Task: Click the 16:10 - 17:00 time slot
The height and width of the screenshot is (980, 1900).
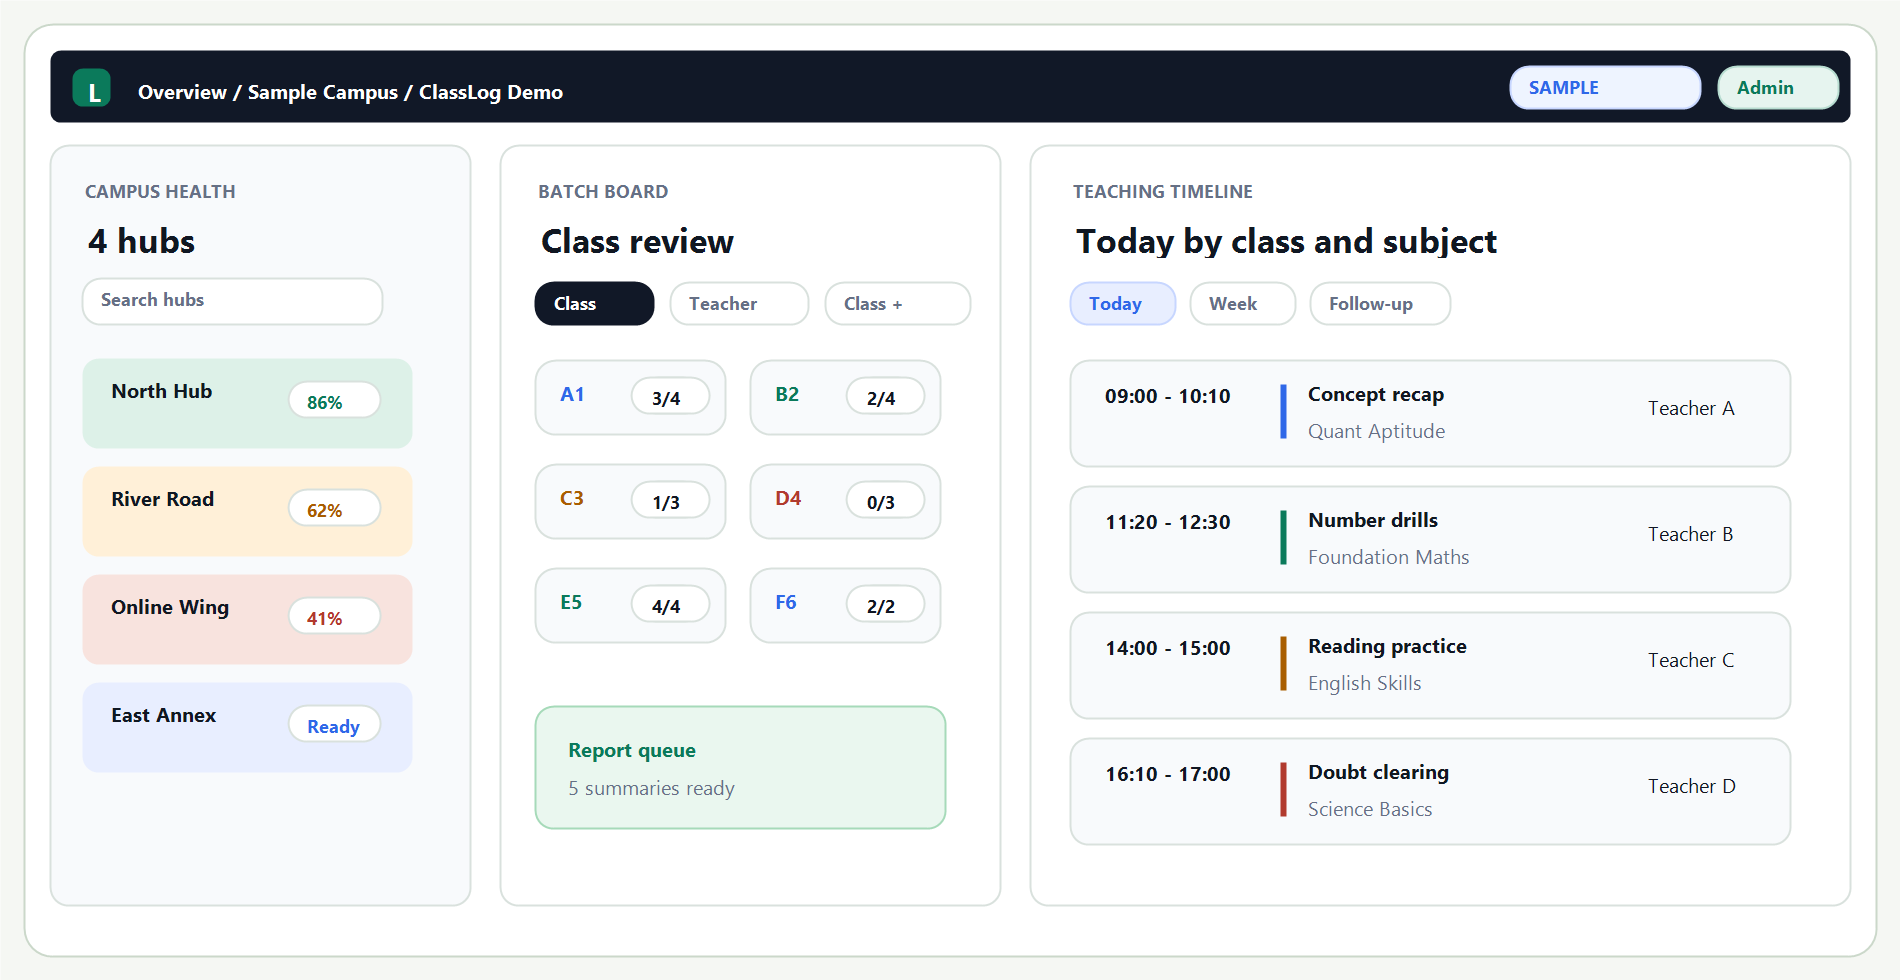Action: tap(1167, 774)
